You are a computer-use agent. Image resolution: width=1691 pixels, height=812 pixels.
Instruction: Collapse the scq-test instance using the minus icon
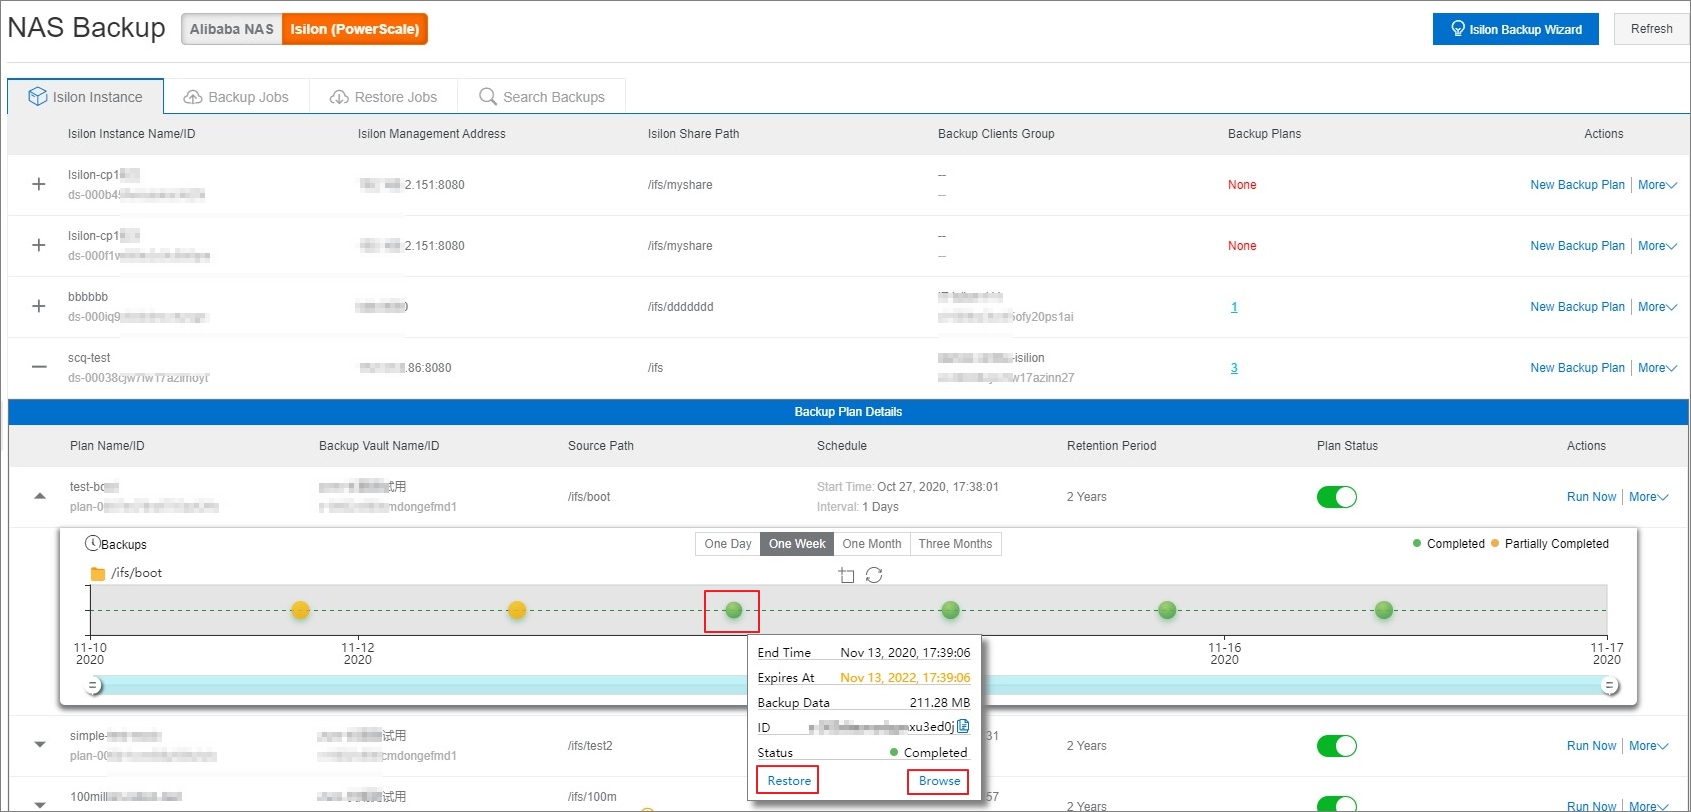[39, 367]
